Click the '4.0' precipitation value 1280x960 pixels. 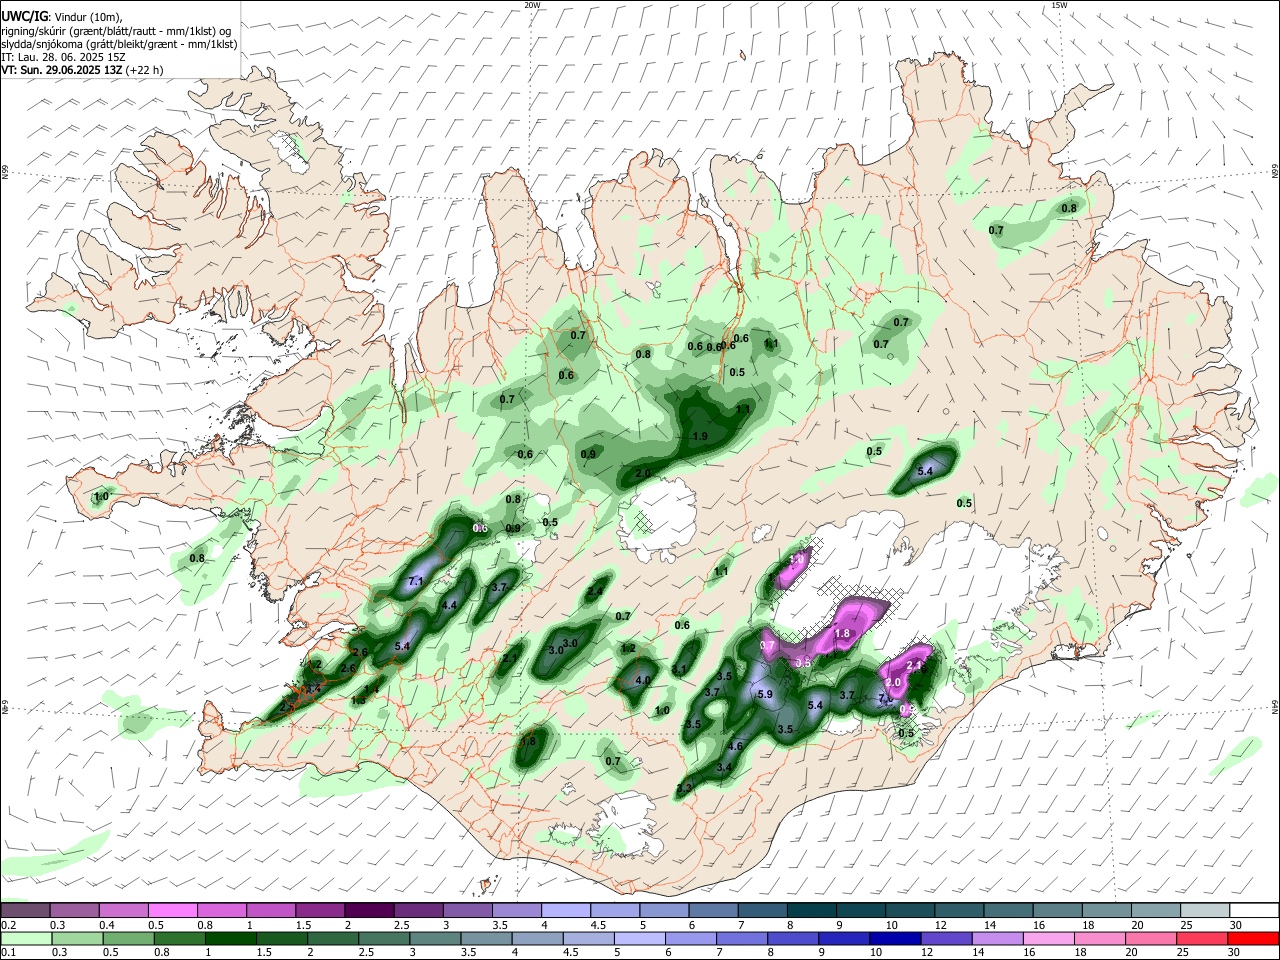click(x=643, y=680)
